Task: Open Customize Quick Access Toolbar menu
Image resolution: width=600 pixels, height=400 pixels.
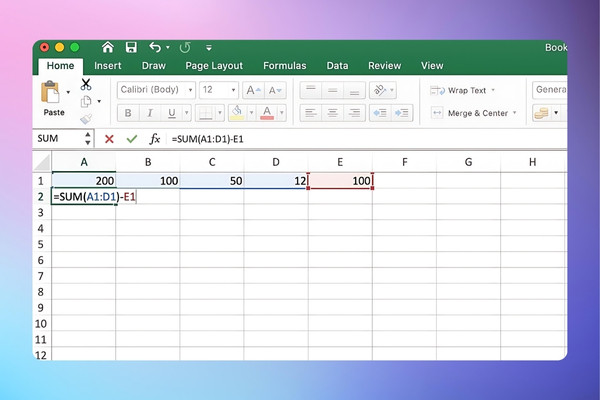Action: coord(209,48)
